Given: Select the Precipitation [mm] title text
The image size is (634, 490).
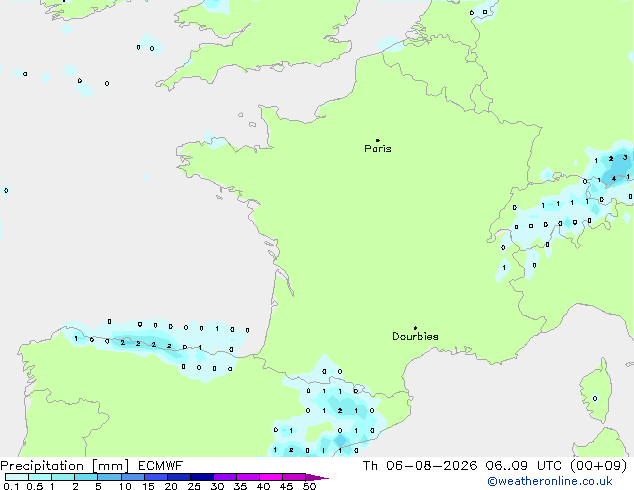Looking at the screenshot, I should click(65, 466).
